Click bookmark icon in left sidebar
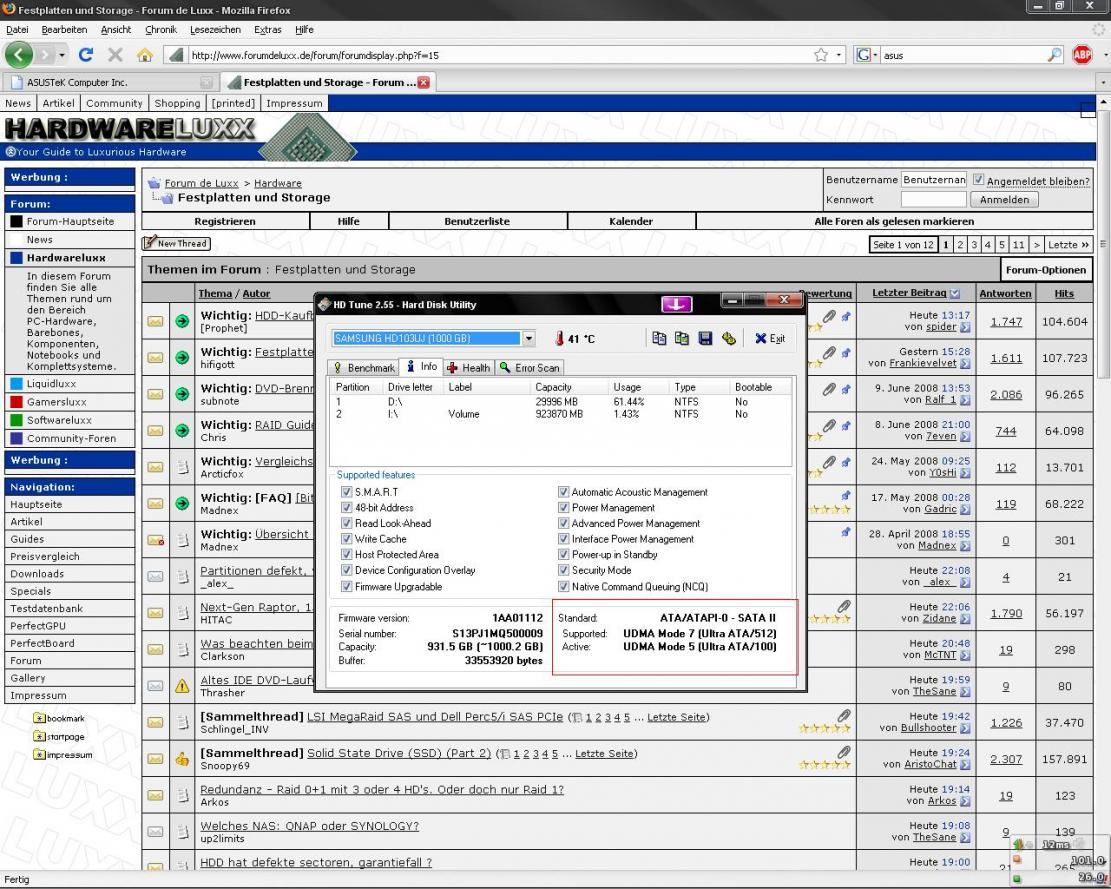Image resolution: width=1111 pixels, height=889 pixels. [x=40, y=718]
